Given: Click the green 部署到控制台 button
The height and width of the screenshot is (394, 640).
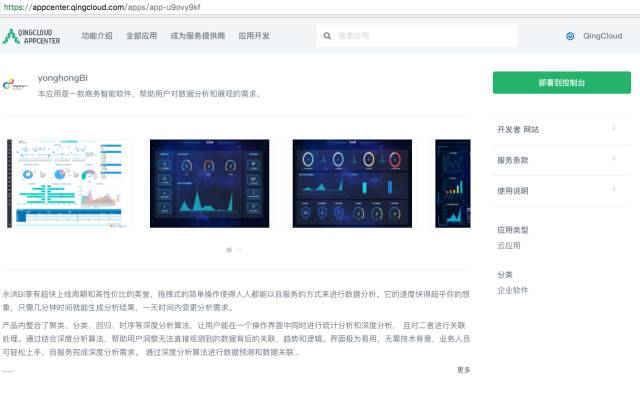Looking at the screenshot, I should pos(562,82).
